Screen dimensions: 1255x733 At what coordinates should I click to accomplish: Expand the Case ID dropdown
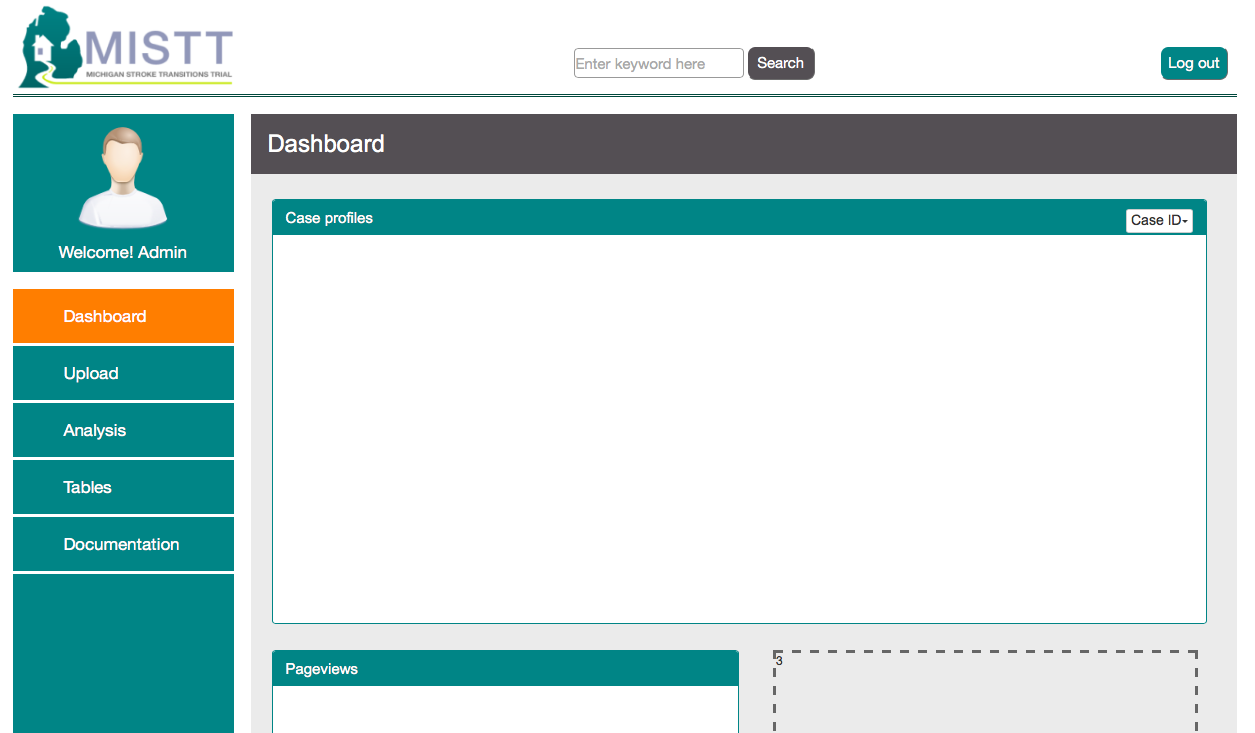tap(1159, 220)
